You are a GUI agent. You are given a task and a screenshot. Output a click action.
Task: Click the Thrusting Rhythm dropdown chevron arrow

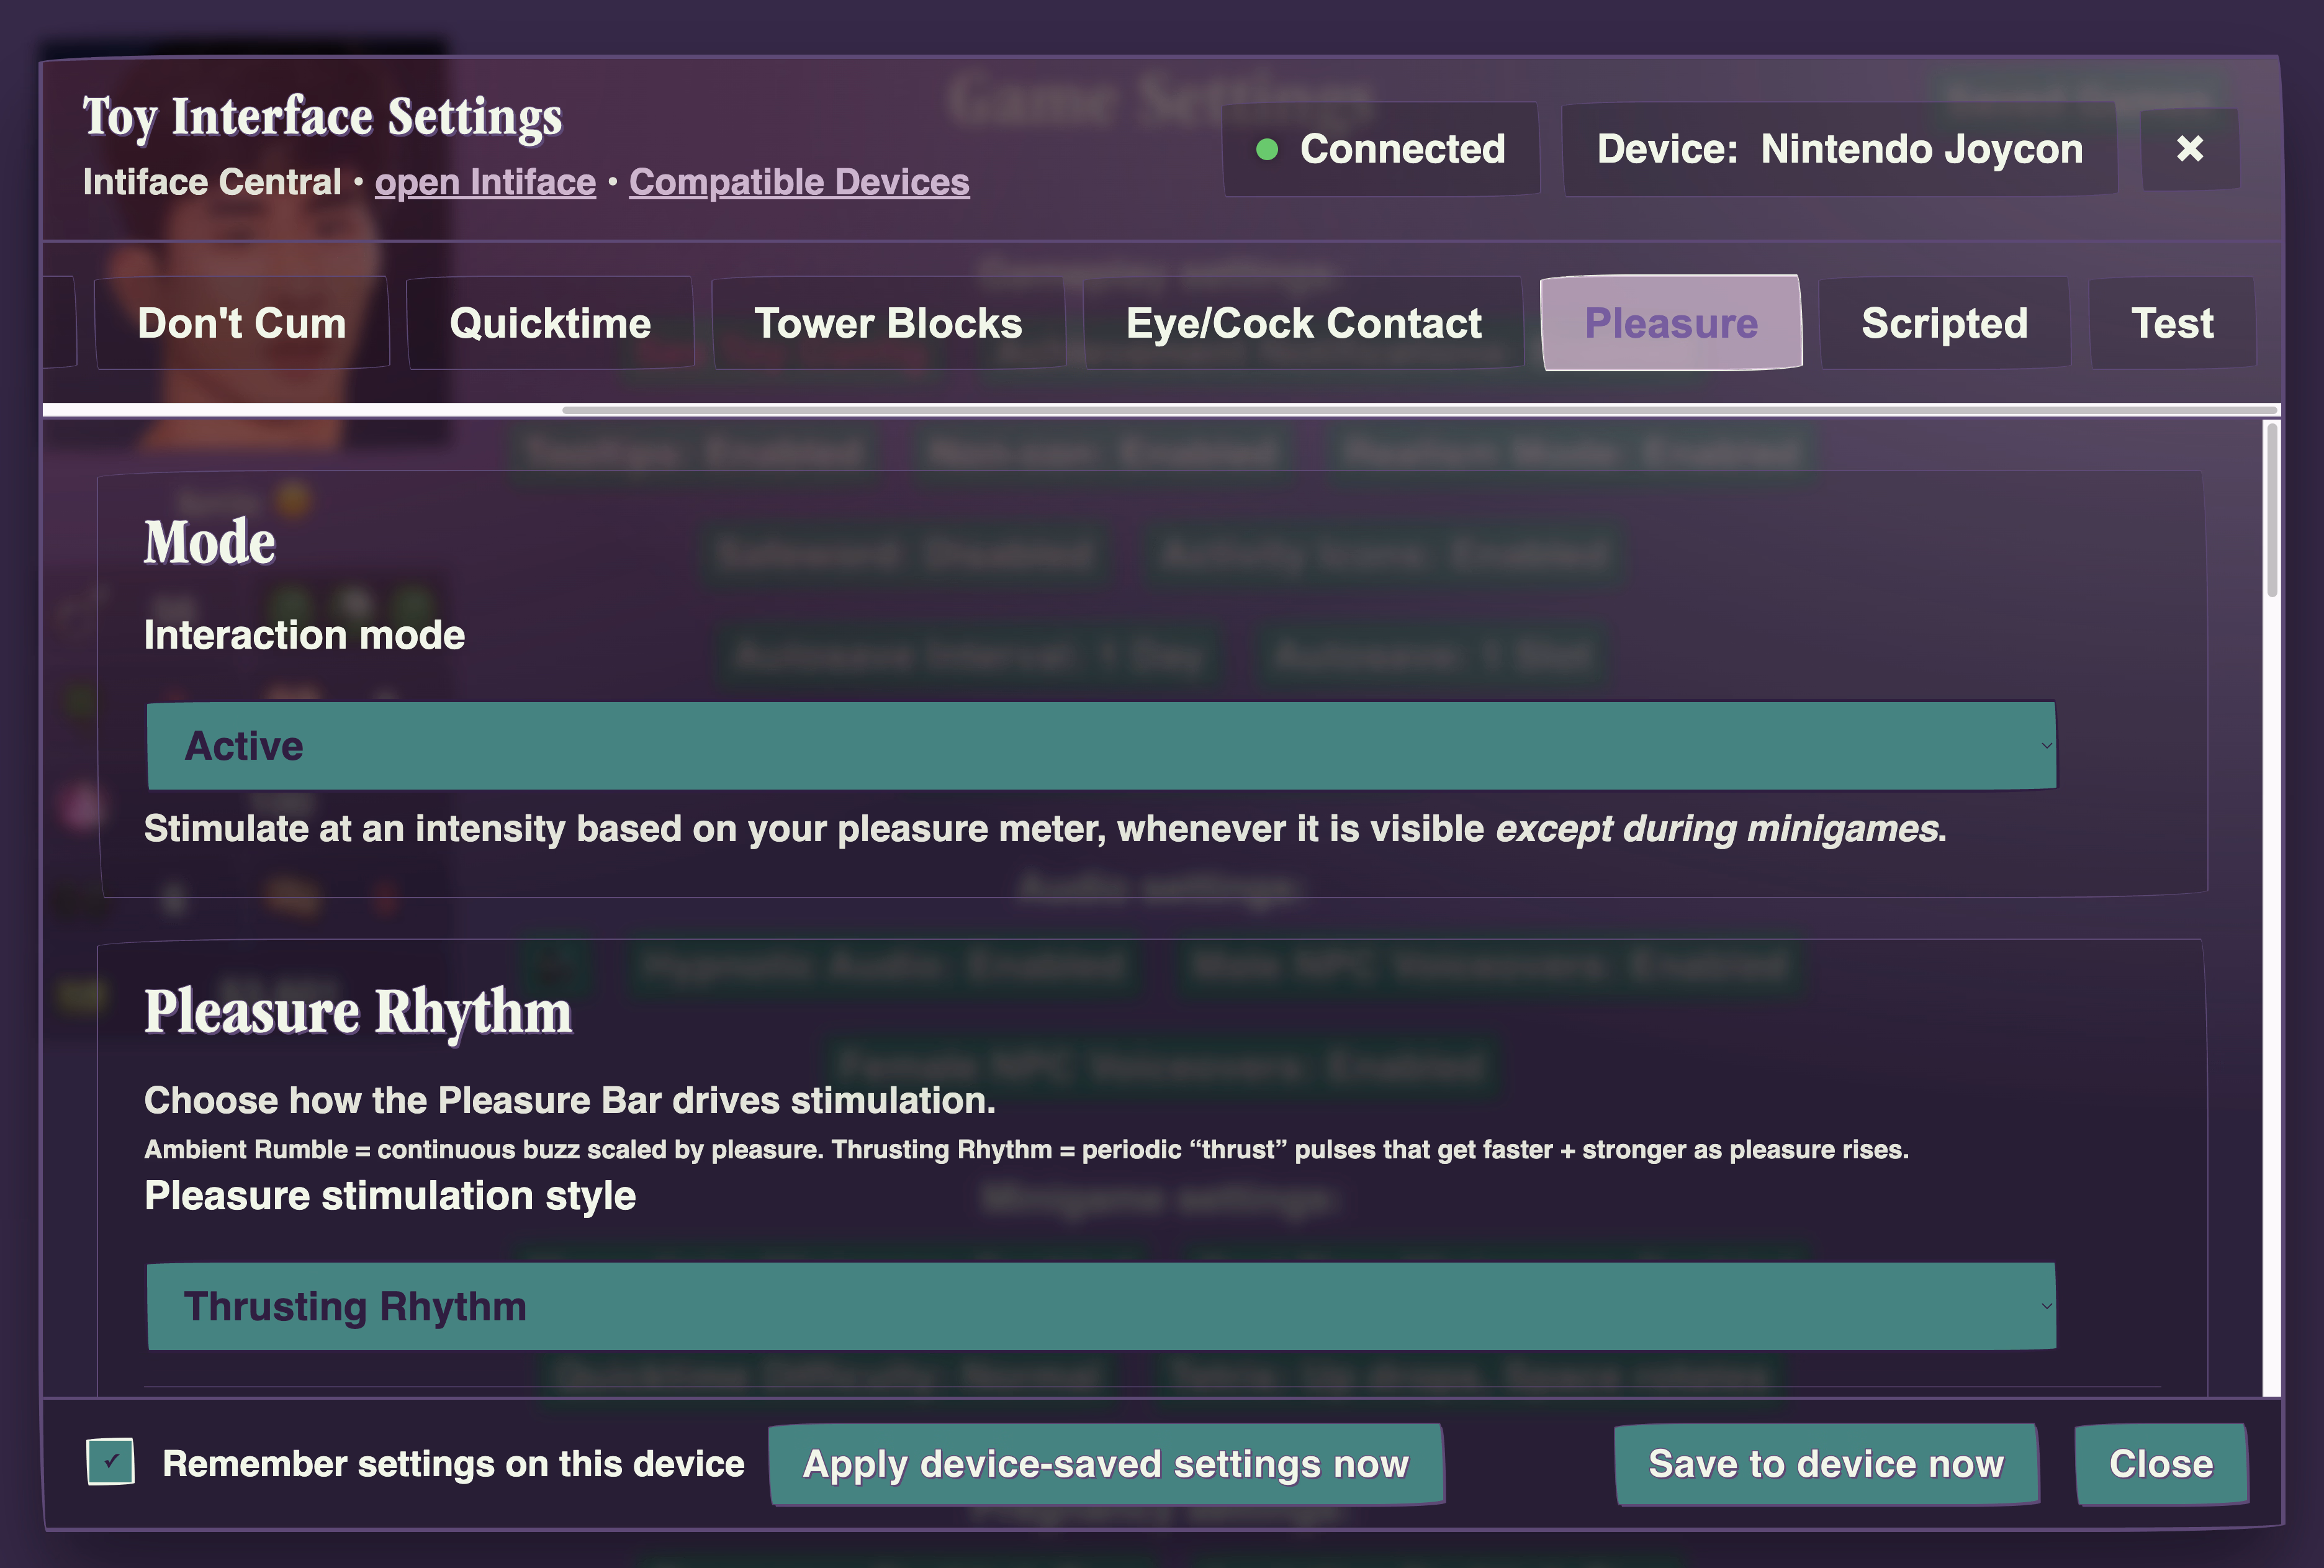point(2046,1306)
